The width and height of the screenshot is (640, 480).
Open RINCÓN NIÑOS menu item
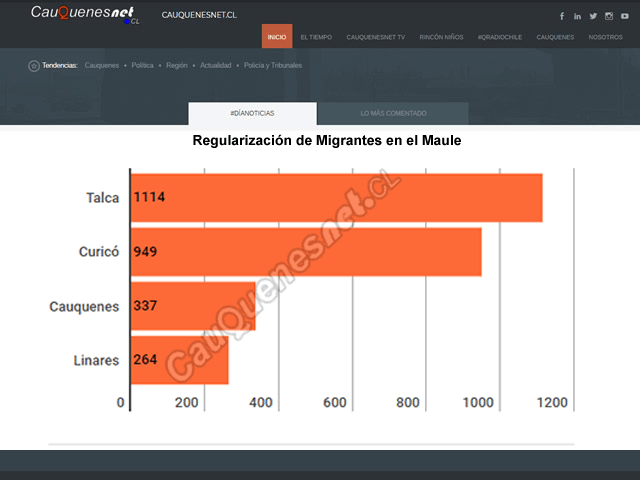[x=441, y=37]
